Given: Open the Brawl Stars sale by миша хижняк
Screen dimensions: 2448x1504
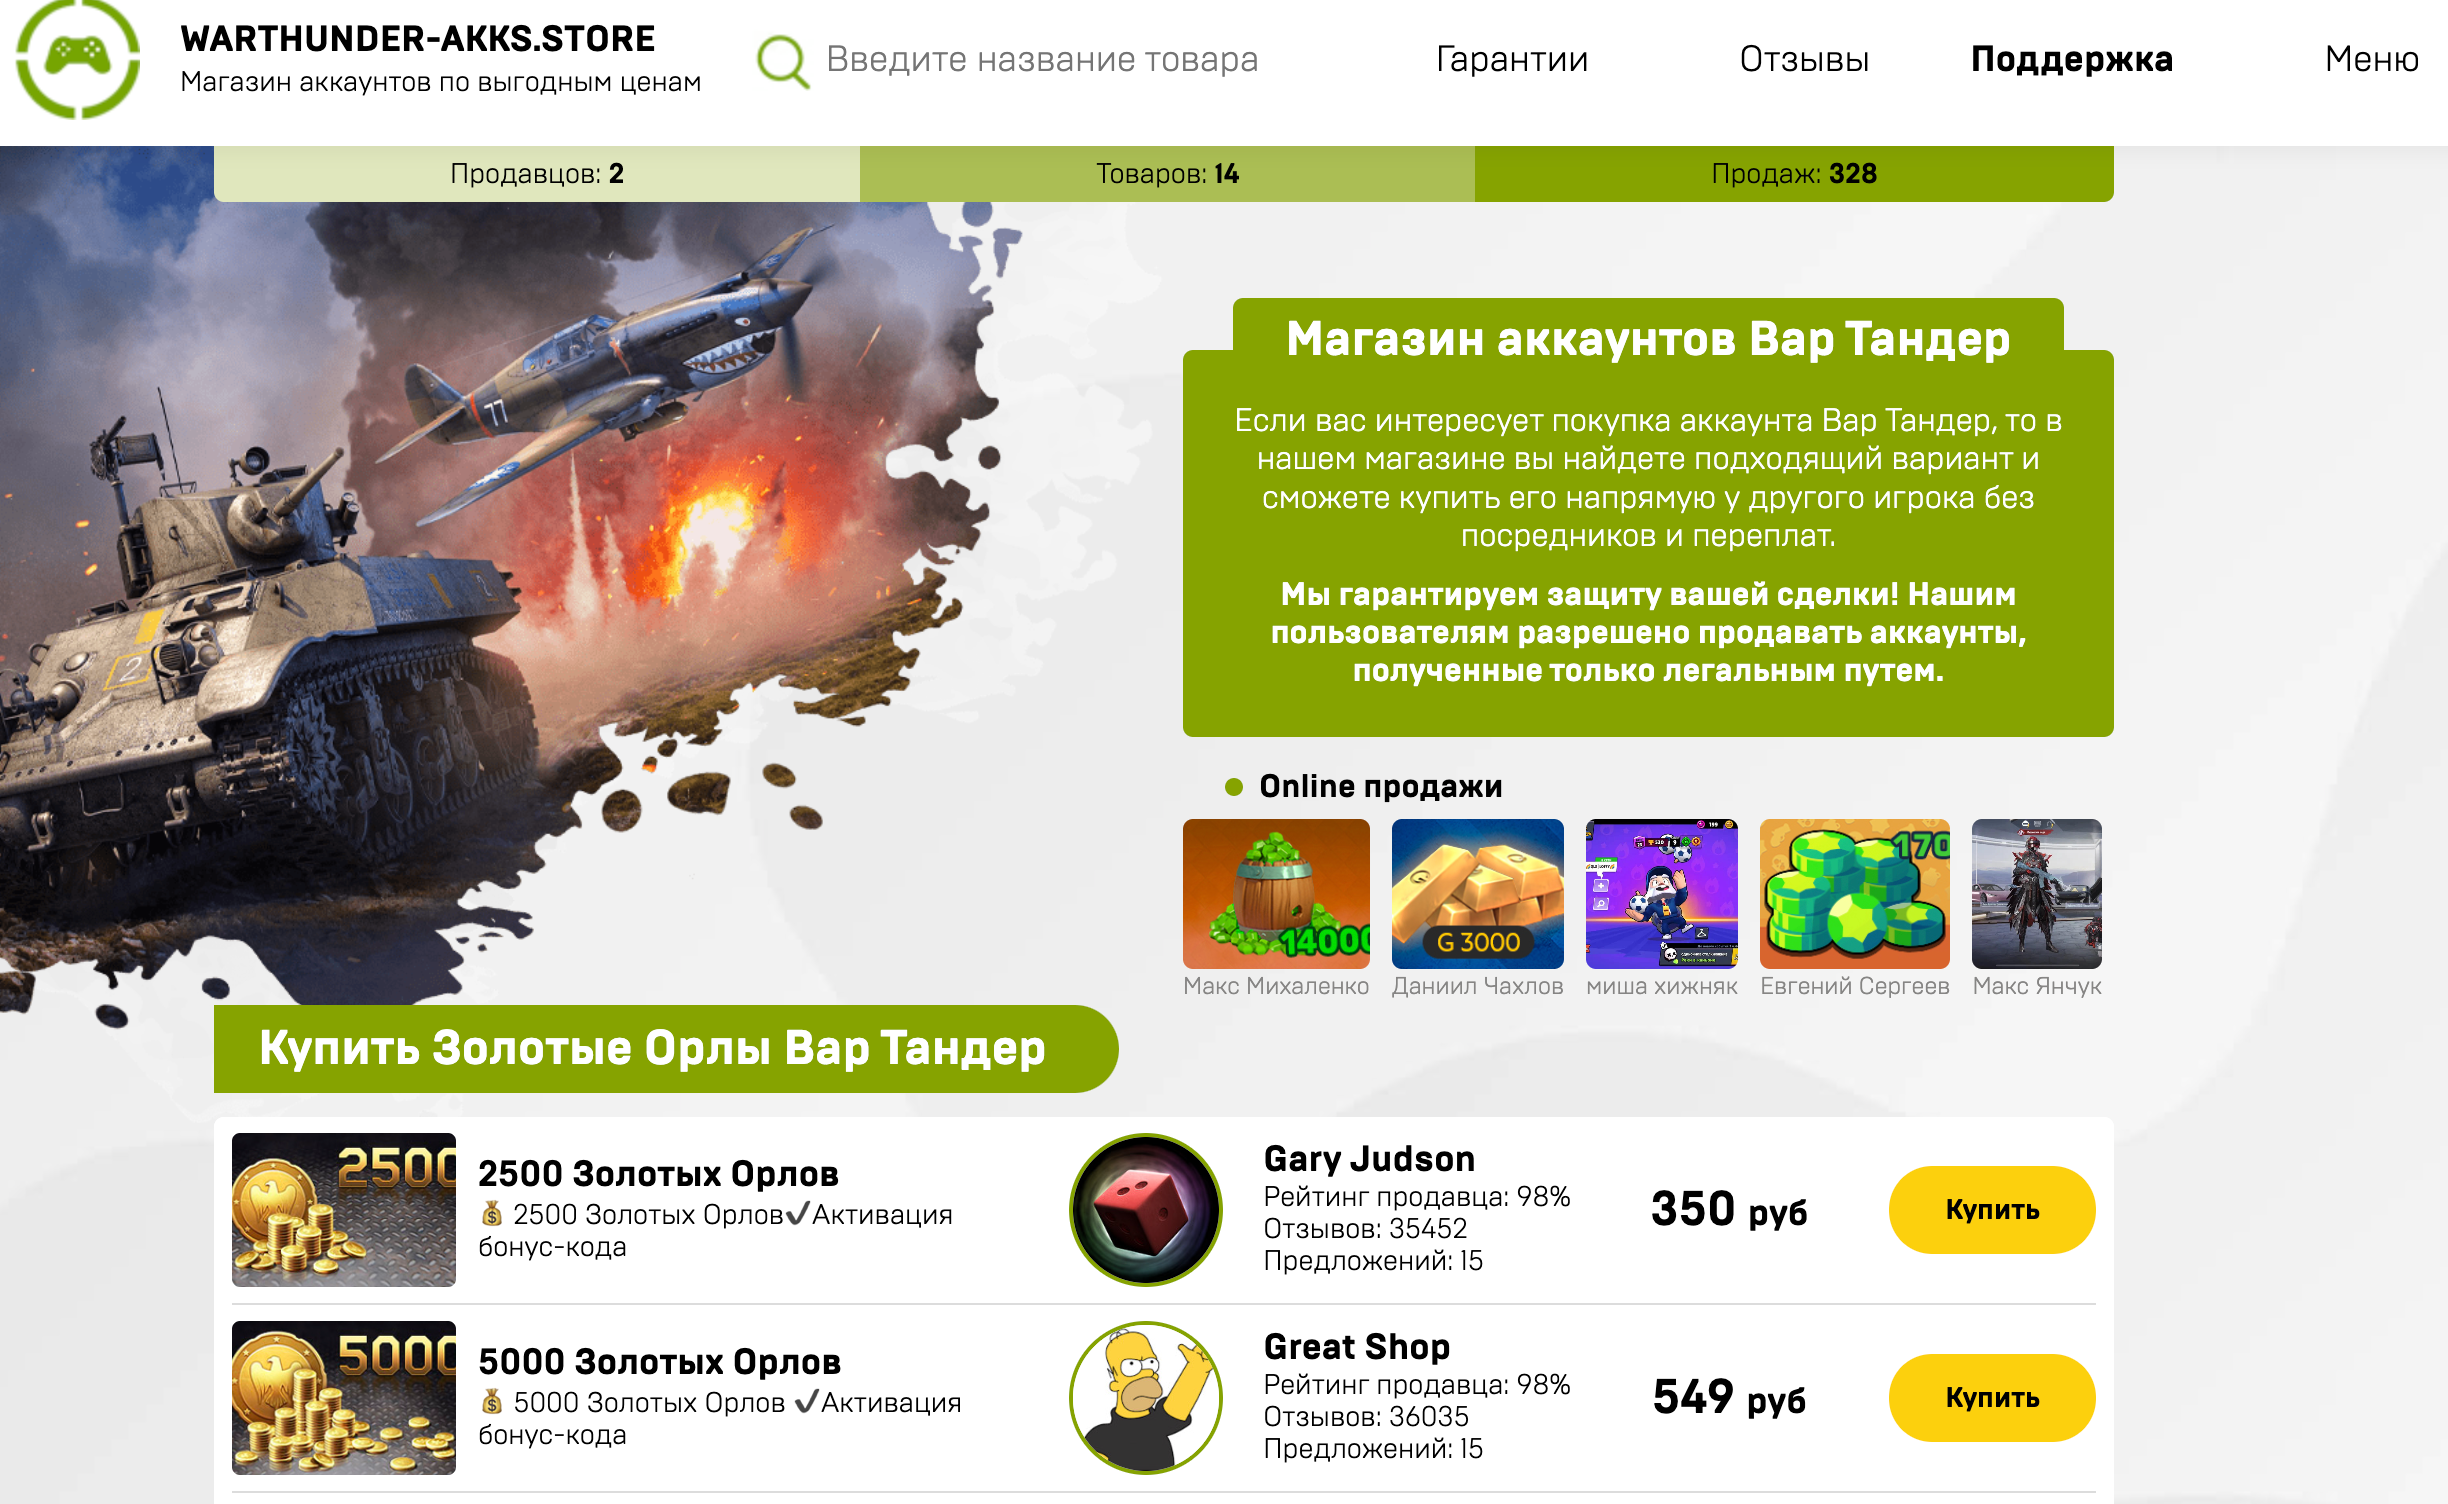Looking at the screenshot, I should point(1661,893).
